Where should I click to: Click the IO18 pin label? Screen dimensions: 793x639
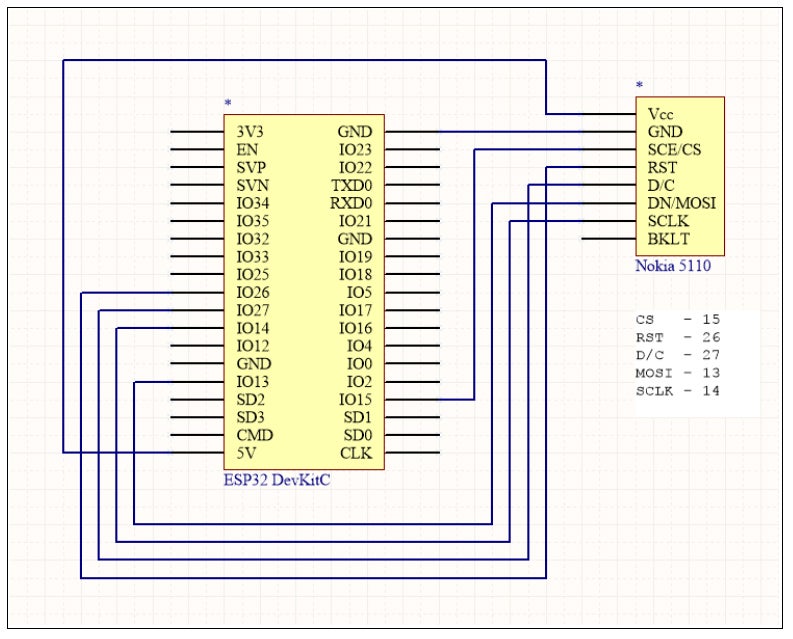click(x=356, y=275)
